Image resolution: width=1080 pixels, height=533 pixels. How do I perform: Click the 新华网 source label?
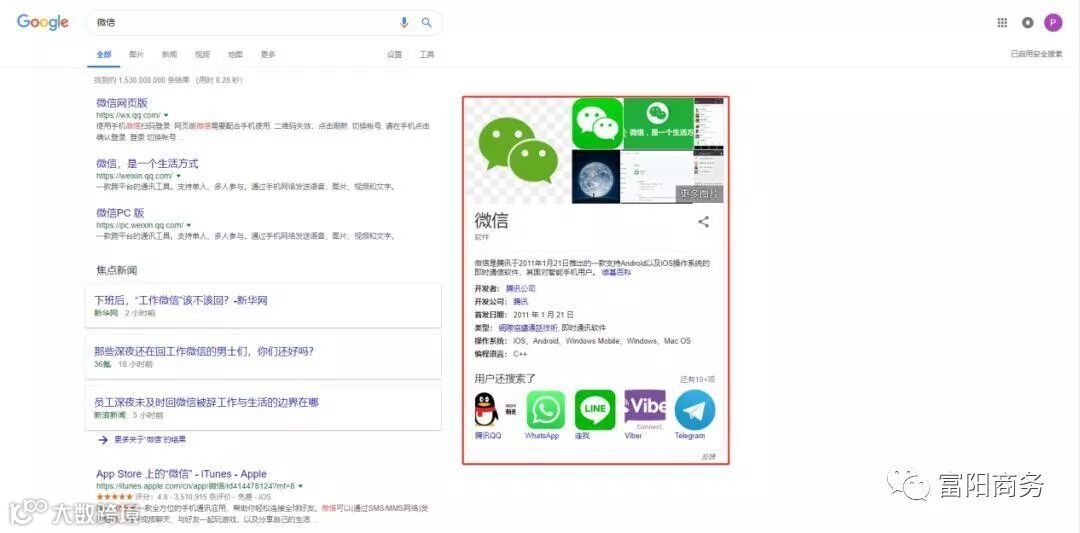pos(106,313)
